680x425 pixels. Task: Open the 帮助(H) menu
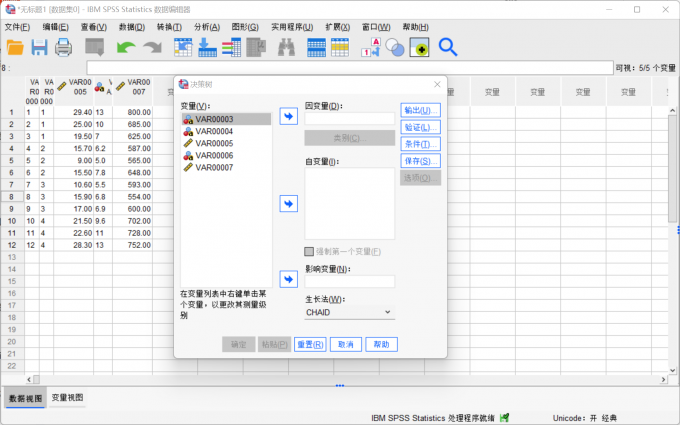415,27
